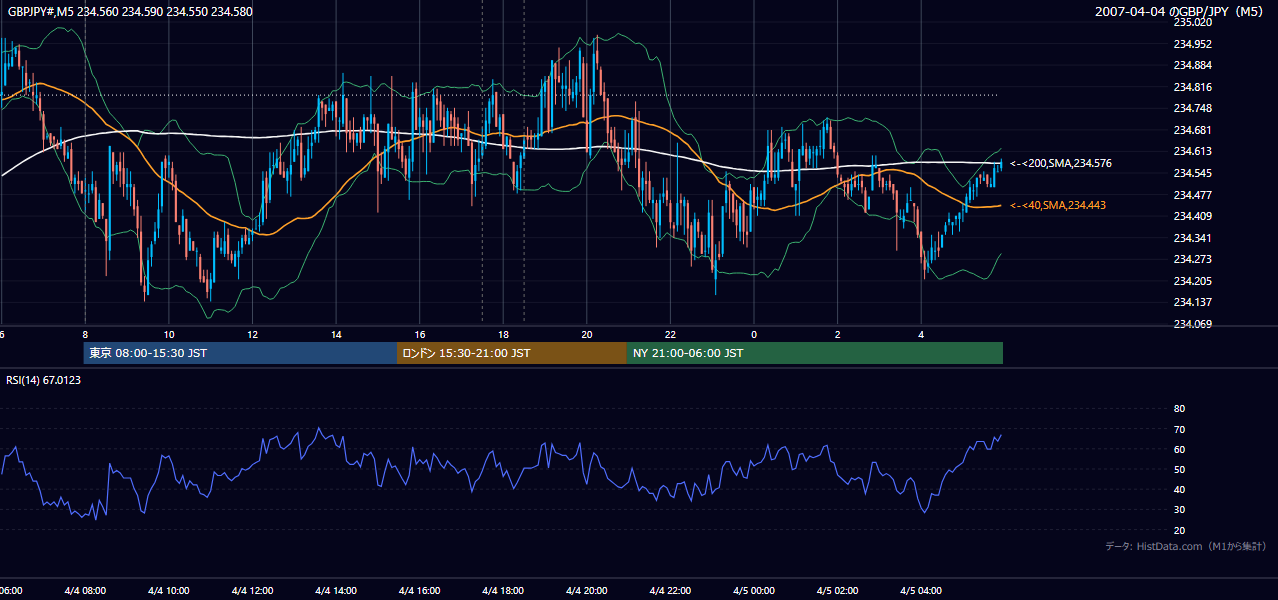Image resolution: width=1278 pixels, height=600 pixels.
Task: Select price level 234.884 on the axis
Action: click(1193, 66)
